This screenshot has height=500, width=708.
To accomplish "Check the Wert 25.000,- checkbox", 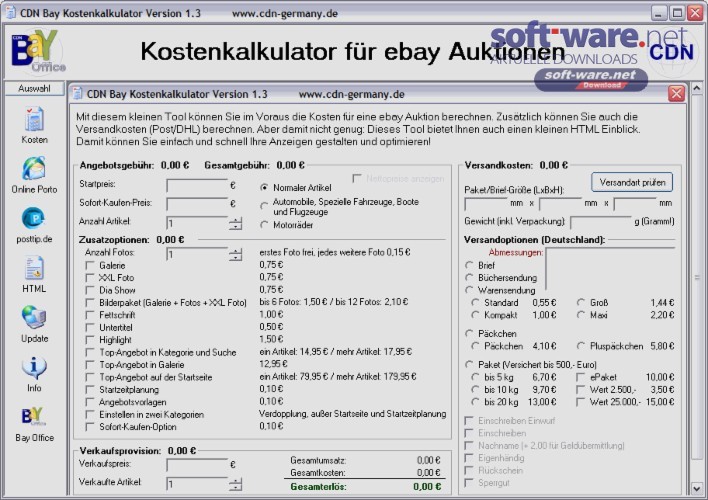I will point(581,402).
